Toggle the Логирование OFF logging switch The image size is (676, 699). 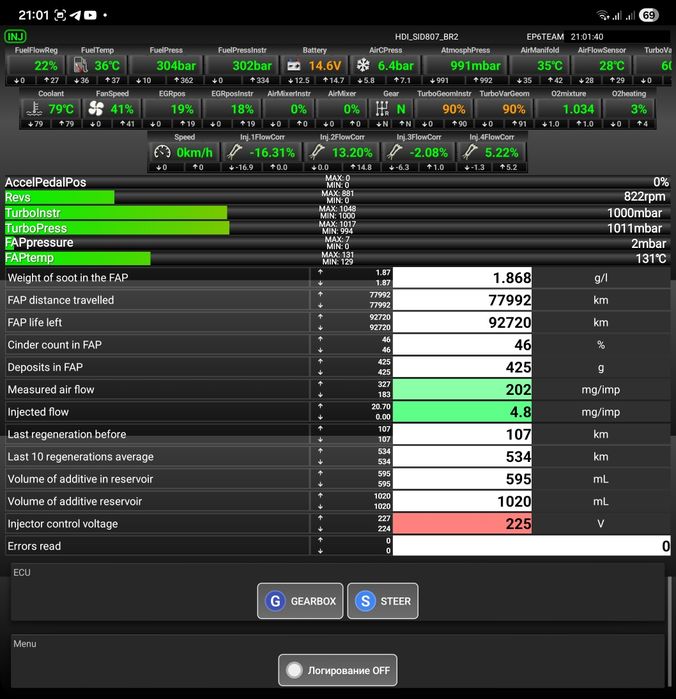pyautogui.click(x=338, y=670)
